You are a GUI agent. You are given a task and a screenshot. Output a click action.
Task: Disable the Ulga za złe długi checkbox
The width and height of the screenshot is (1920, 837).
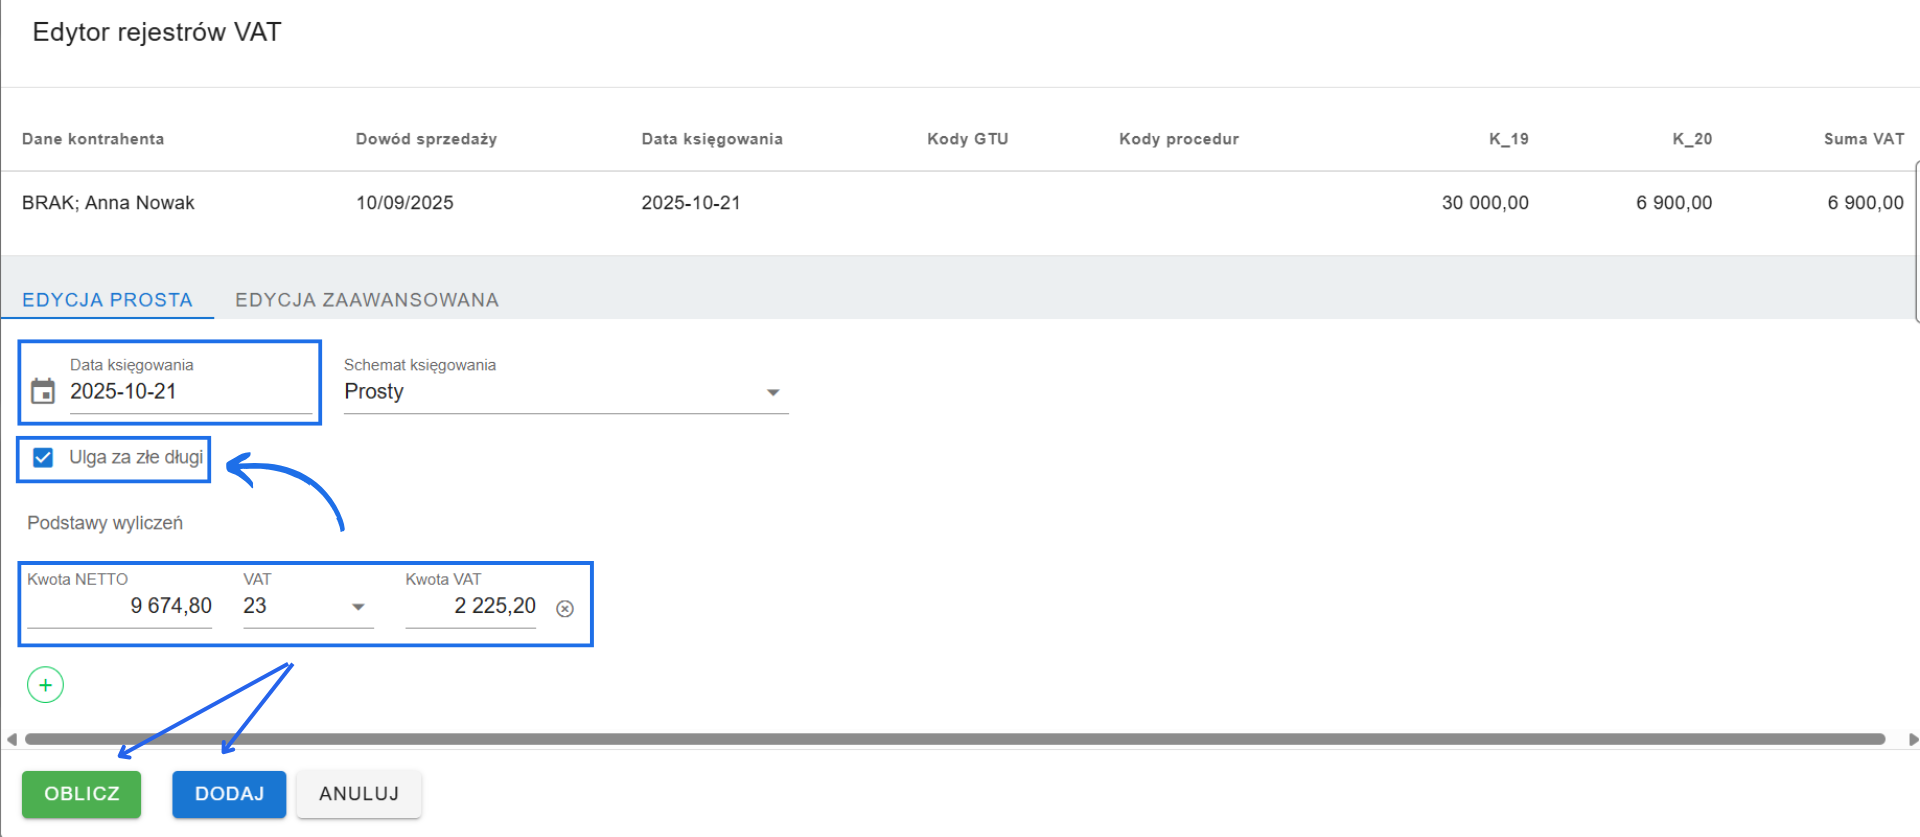tap(42, 458)
